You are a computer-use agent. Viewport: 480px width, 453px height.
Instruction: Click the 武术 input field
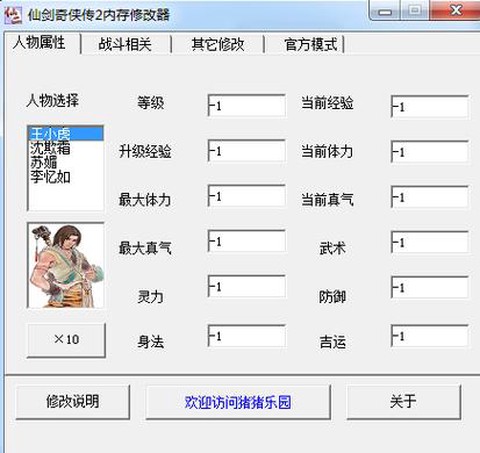429,242
